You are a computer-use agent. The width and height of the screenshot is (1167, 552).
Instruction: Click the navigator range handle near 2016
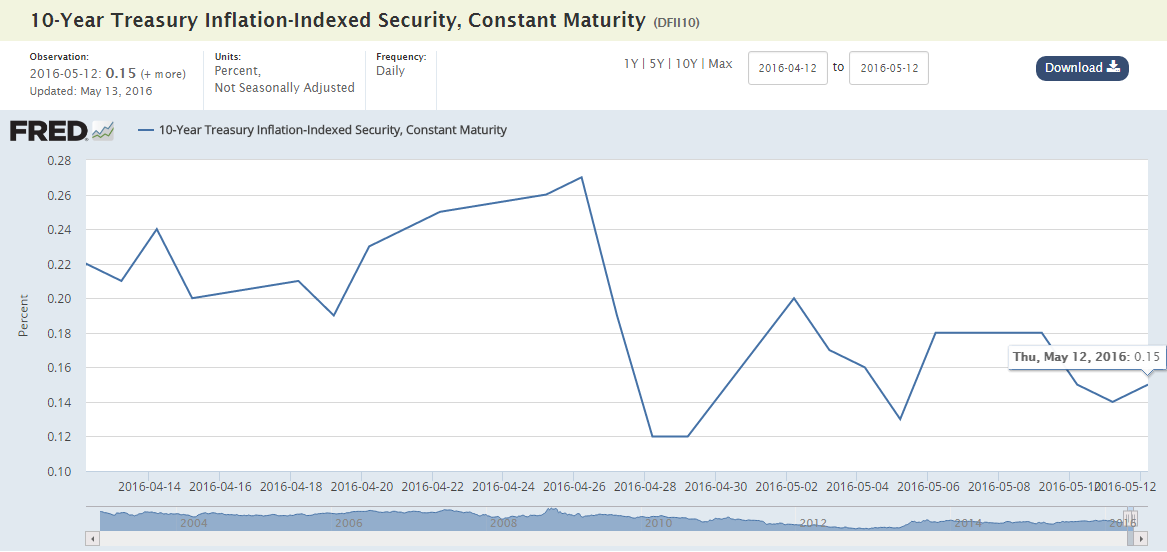point(1131,517)
